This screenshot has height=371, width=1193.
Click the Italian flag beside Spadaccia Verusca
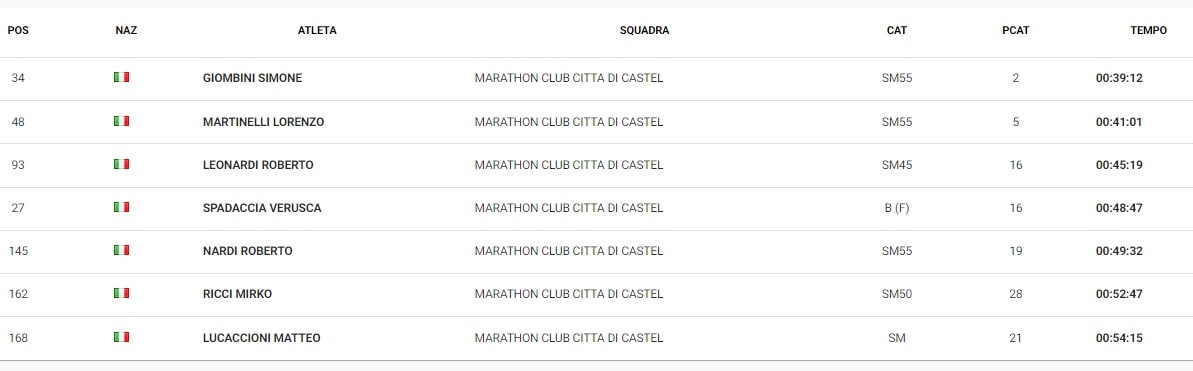[122, 208]
